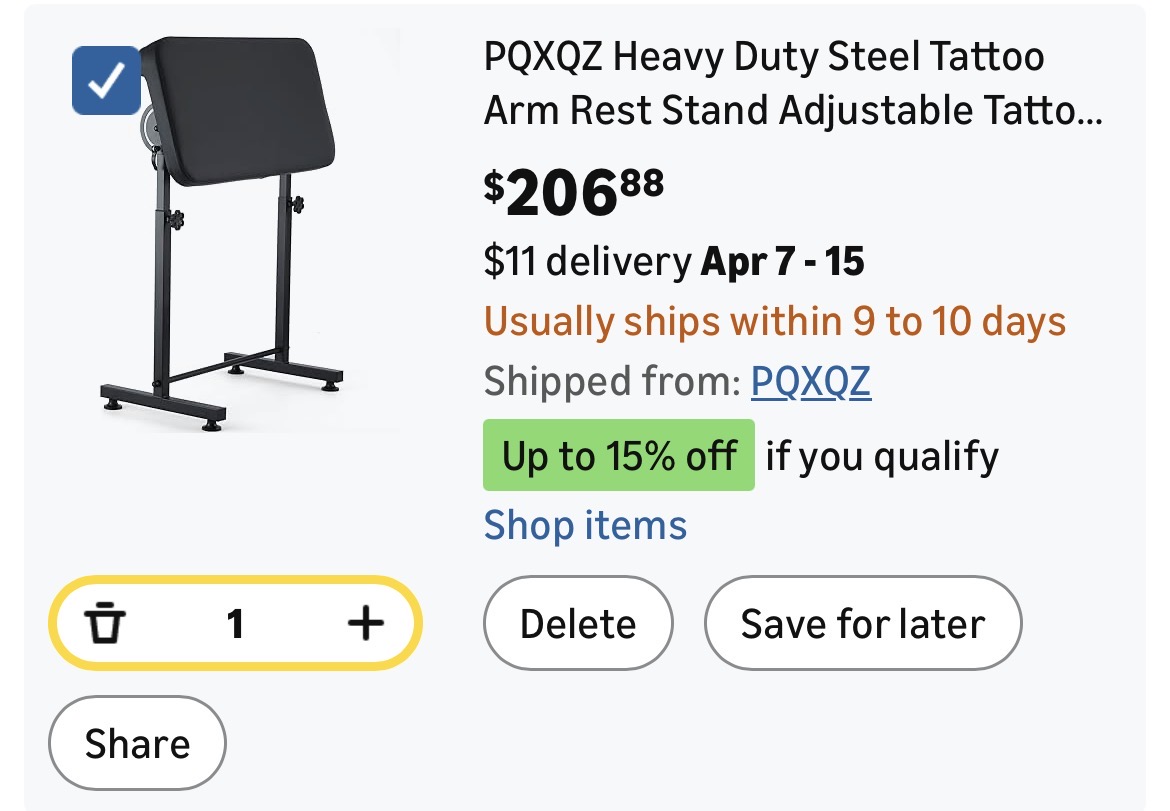Viewport: 1170px width, 811px height.
Task: Click the green Up to 15% off badge
Action: point(618,456)
